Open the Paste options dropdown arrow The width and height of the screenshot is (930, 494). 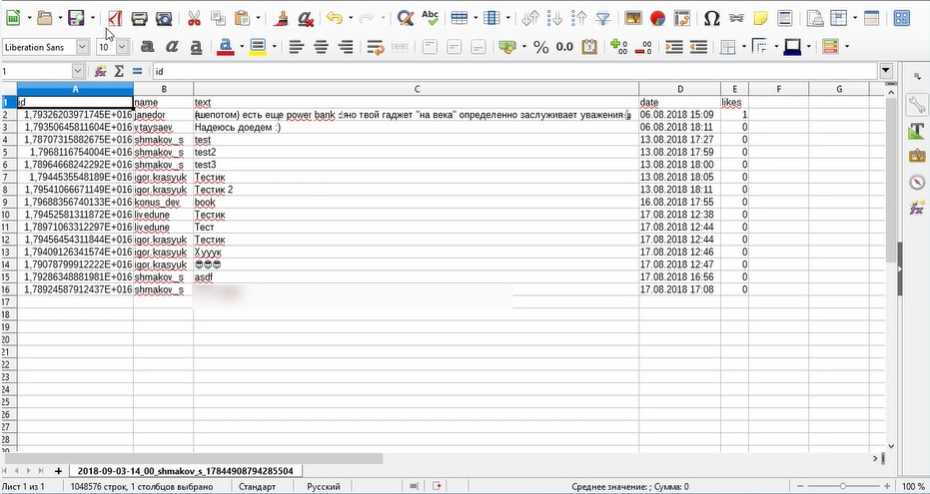[x=257, y=18]
